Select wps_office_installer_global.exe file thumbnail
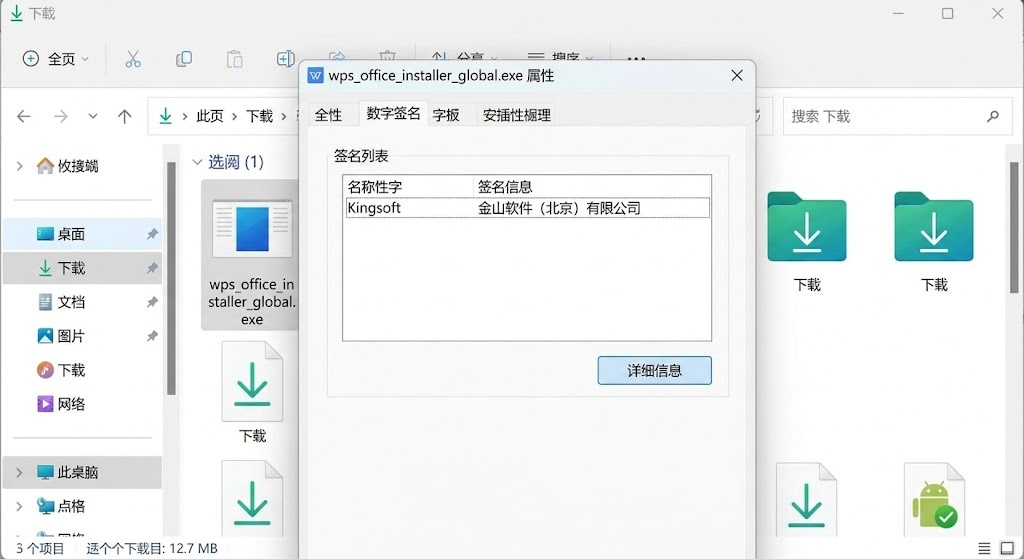 [x=251, y=255]
